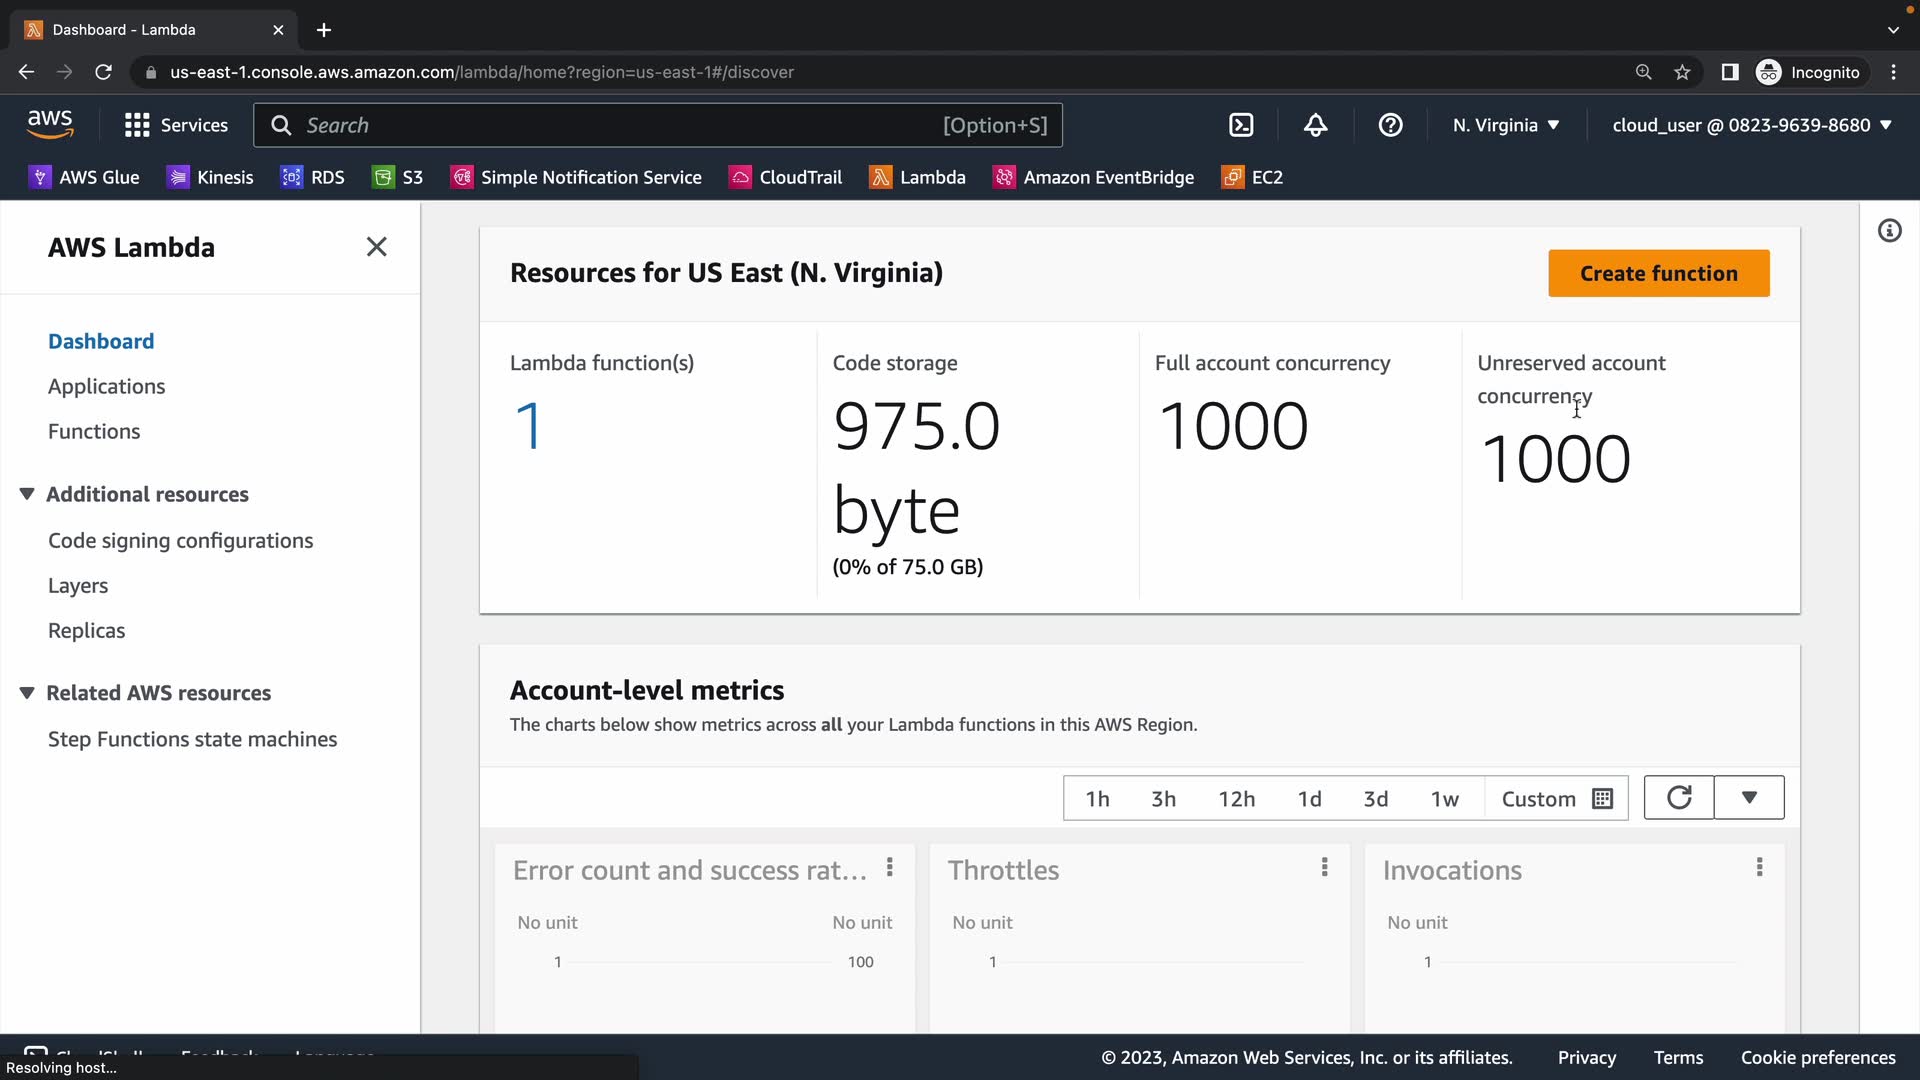
Task: Open Throttles chart options menu
Action: (1324, 867)
